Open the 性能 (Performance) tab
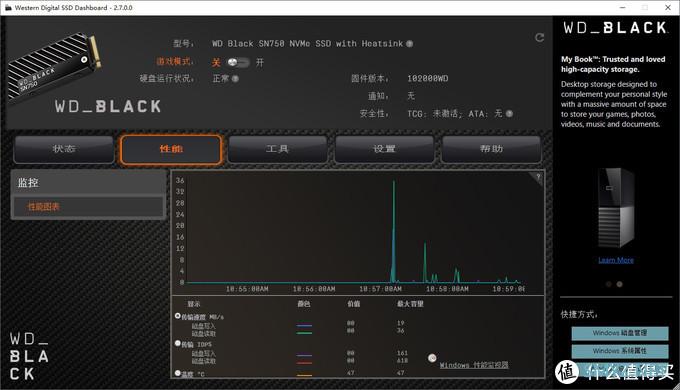Image resolution: width=680 pixels, height=390 pixels. pyautogui.click(x=171, y=149)
